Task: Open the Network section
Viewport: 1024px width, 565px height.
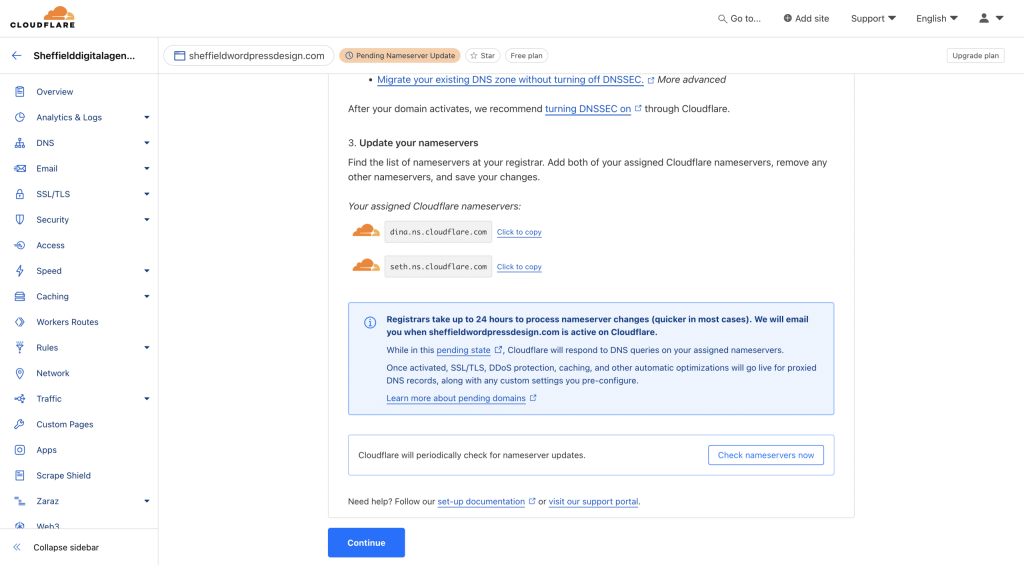Action: pos(53,373)
